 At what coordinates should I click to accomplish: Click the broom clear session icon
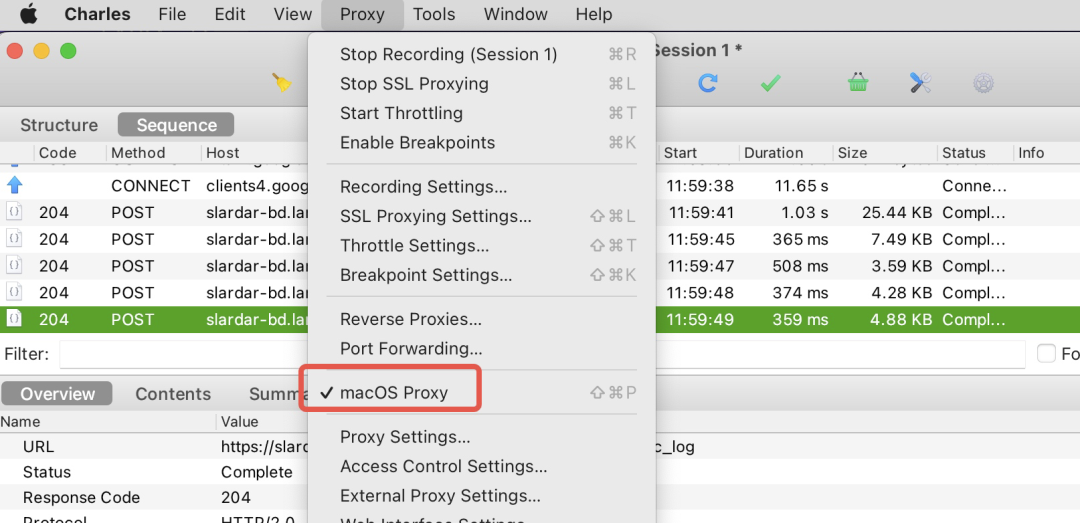click(282, 83)
